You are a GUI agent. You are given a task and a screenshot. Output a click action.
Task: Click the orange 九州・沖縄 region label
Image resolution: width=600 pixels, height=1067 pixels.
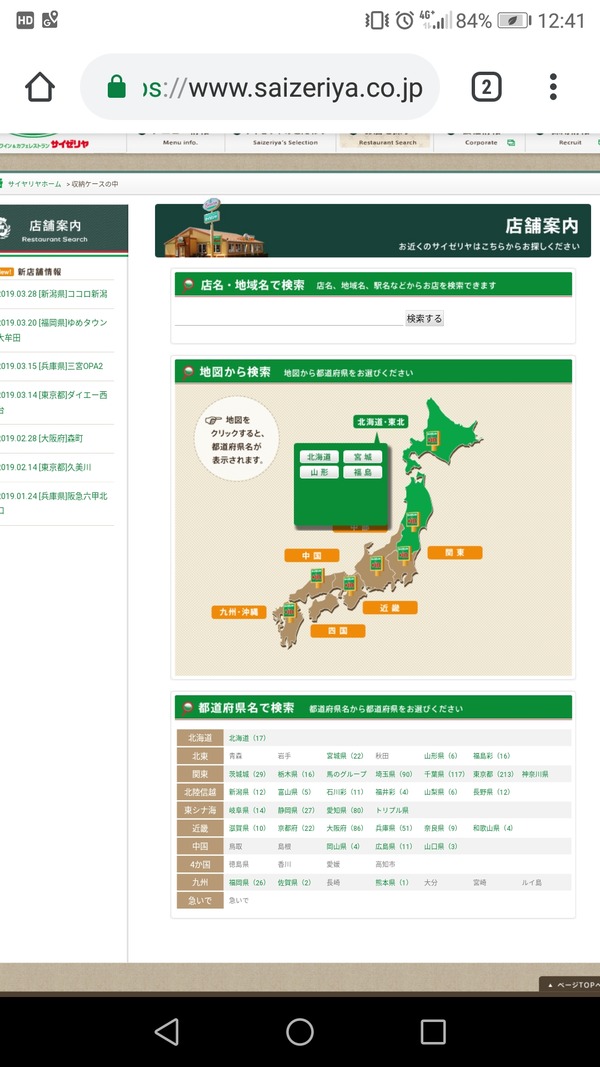click(239, 612)
